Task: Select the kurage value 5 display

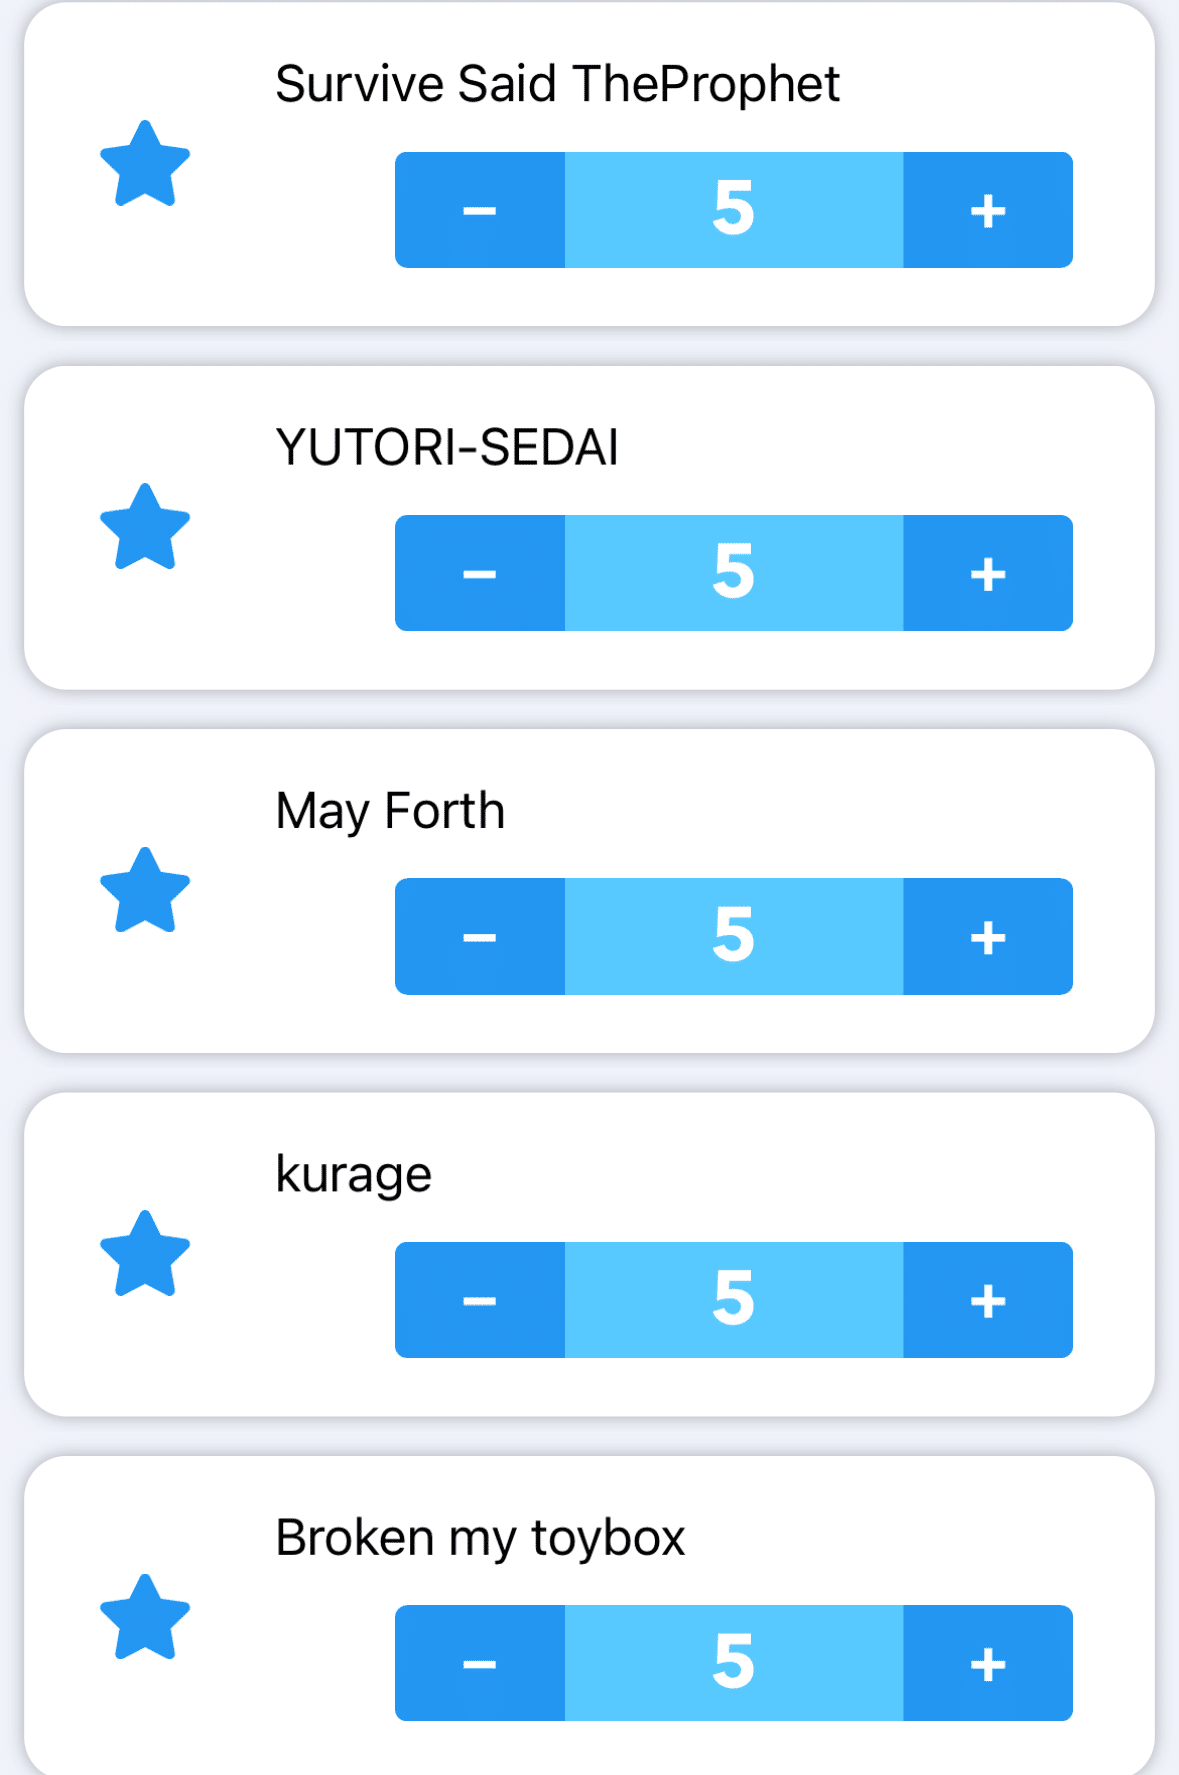Action: [734, 1300]
